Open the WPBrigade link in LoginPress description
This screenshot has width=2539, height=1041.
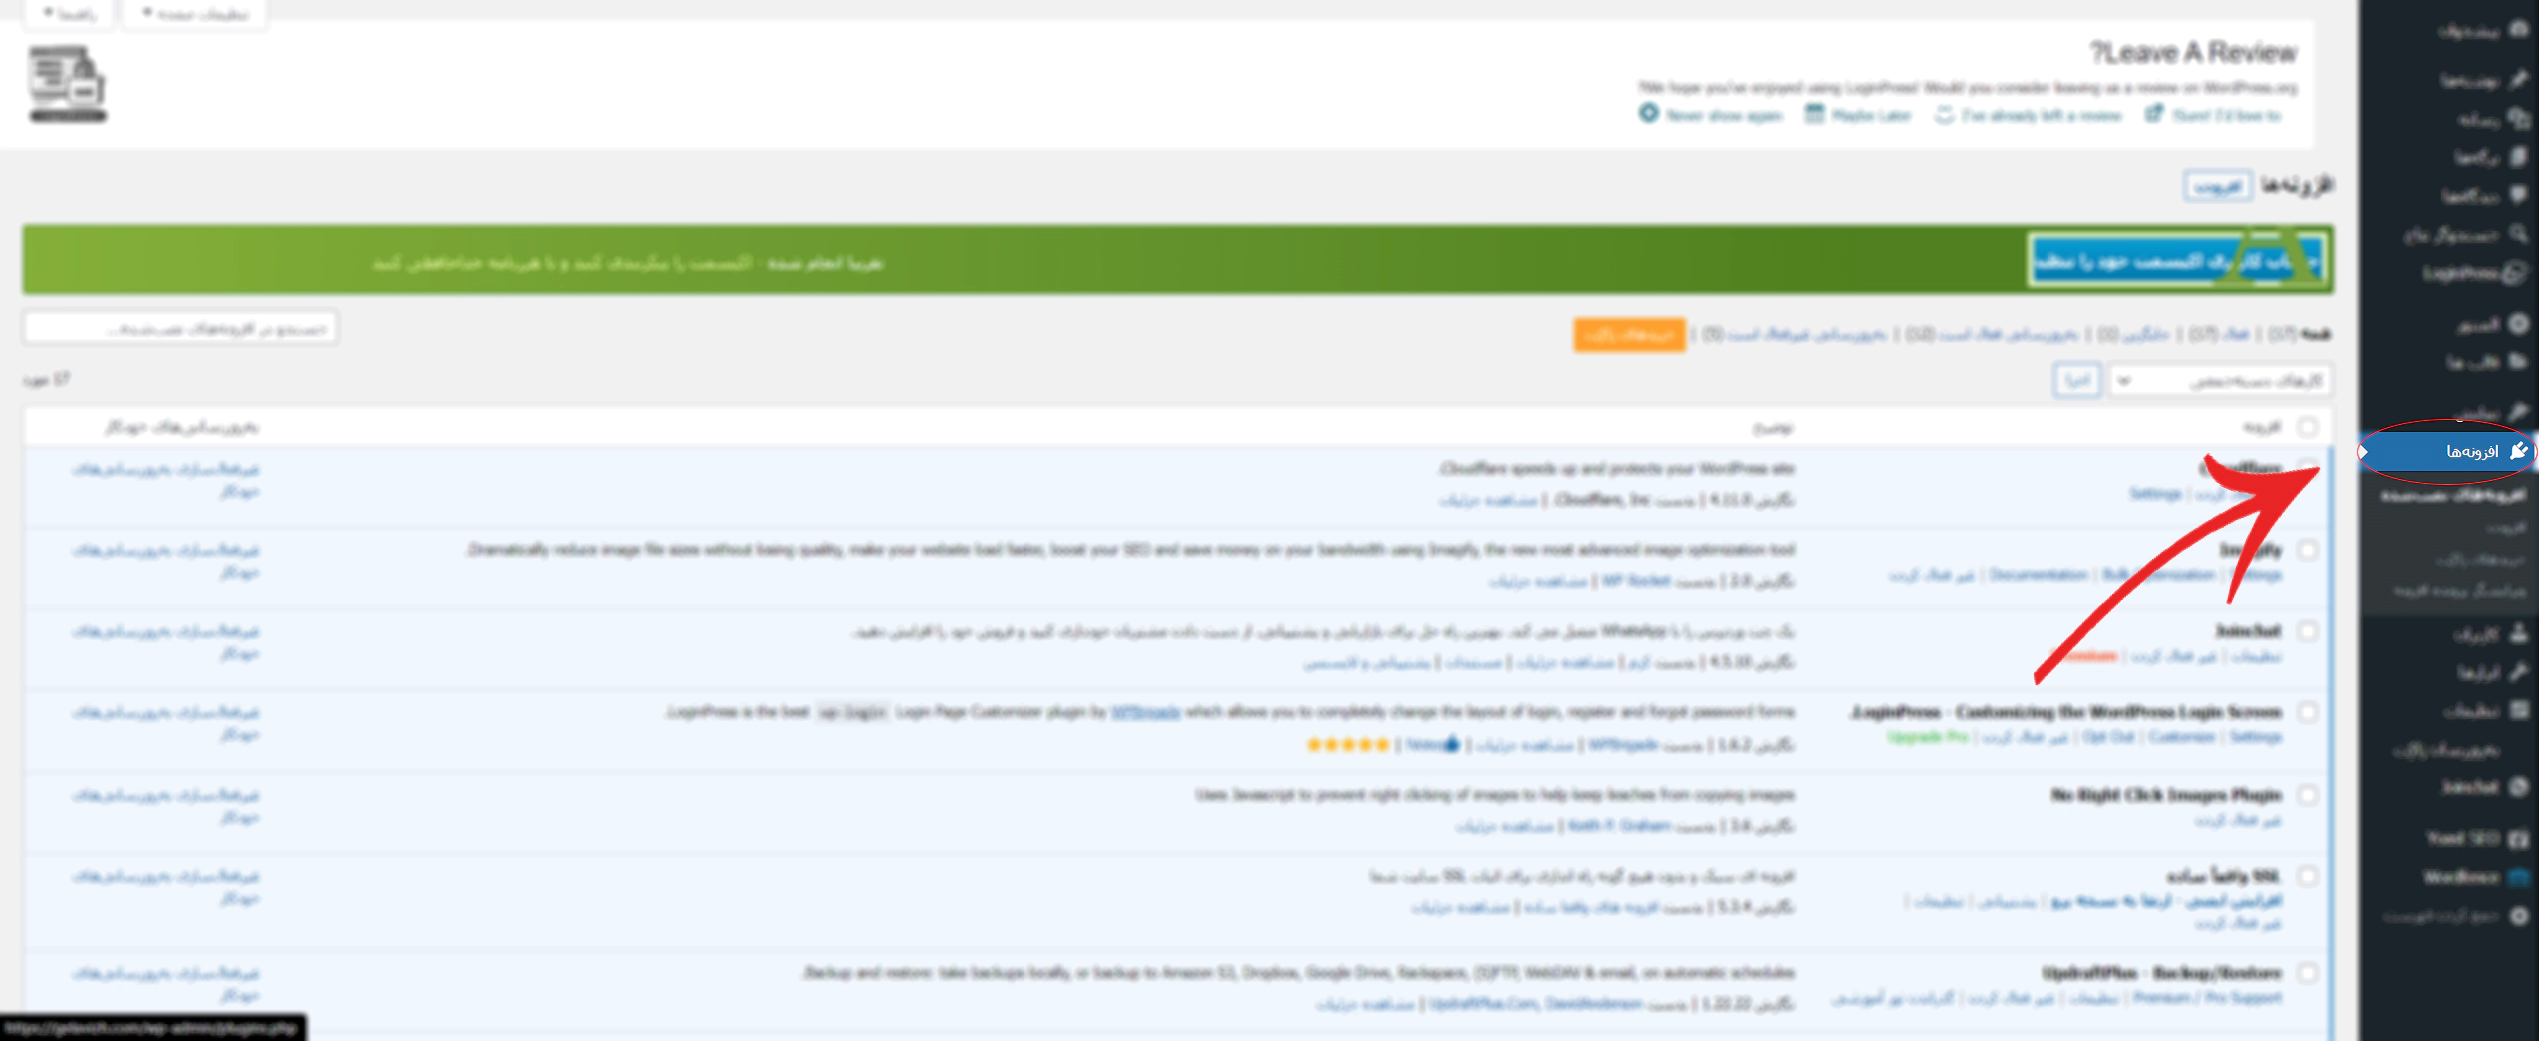[1145, 712]
